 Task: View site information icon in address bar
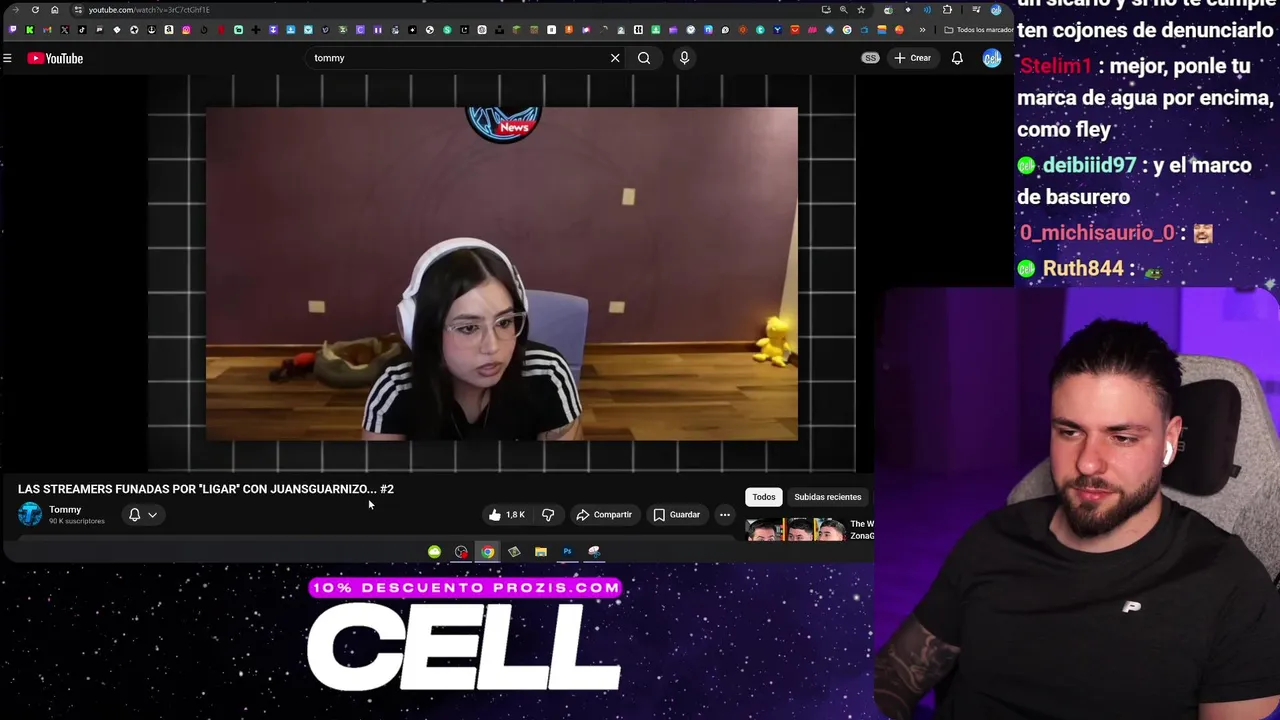coord(77,10)
